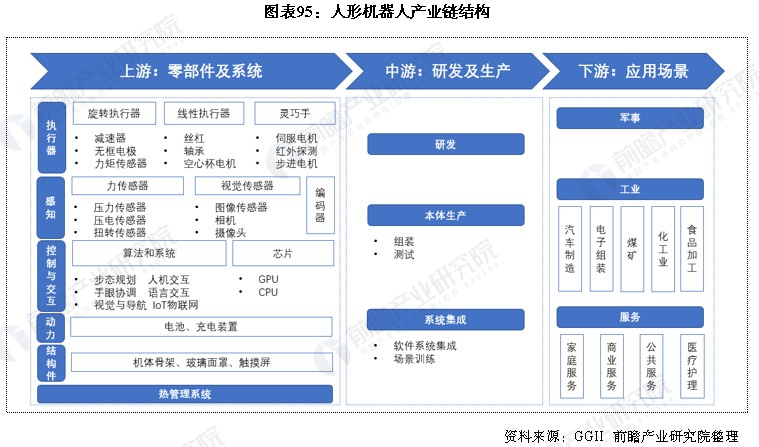The height and width of the screenshot is (447, 759).
Task: Click the 减速器 list item
Action: pyautogui.click(x=110, y=138)
